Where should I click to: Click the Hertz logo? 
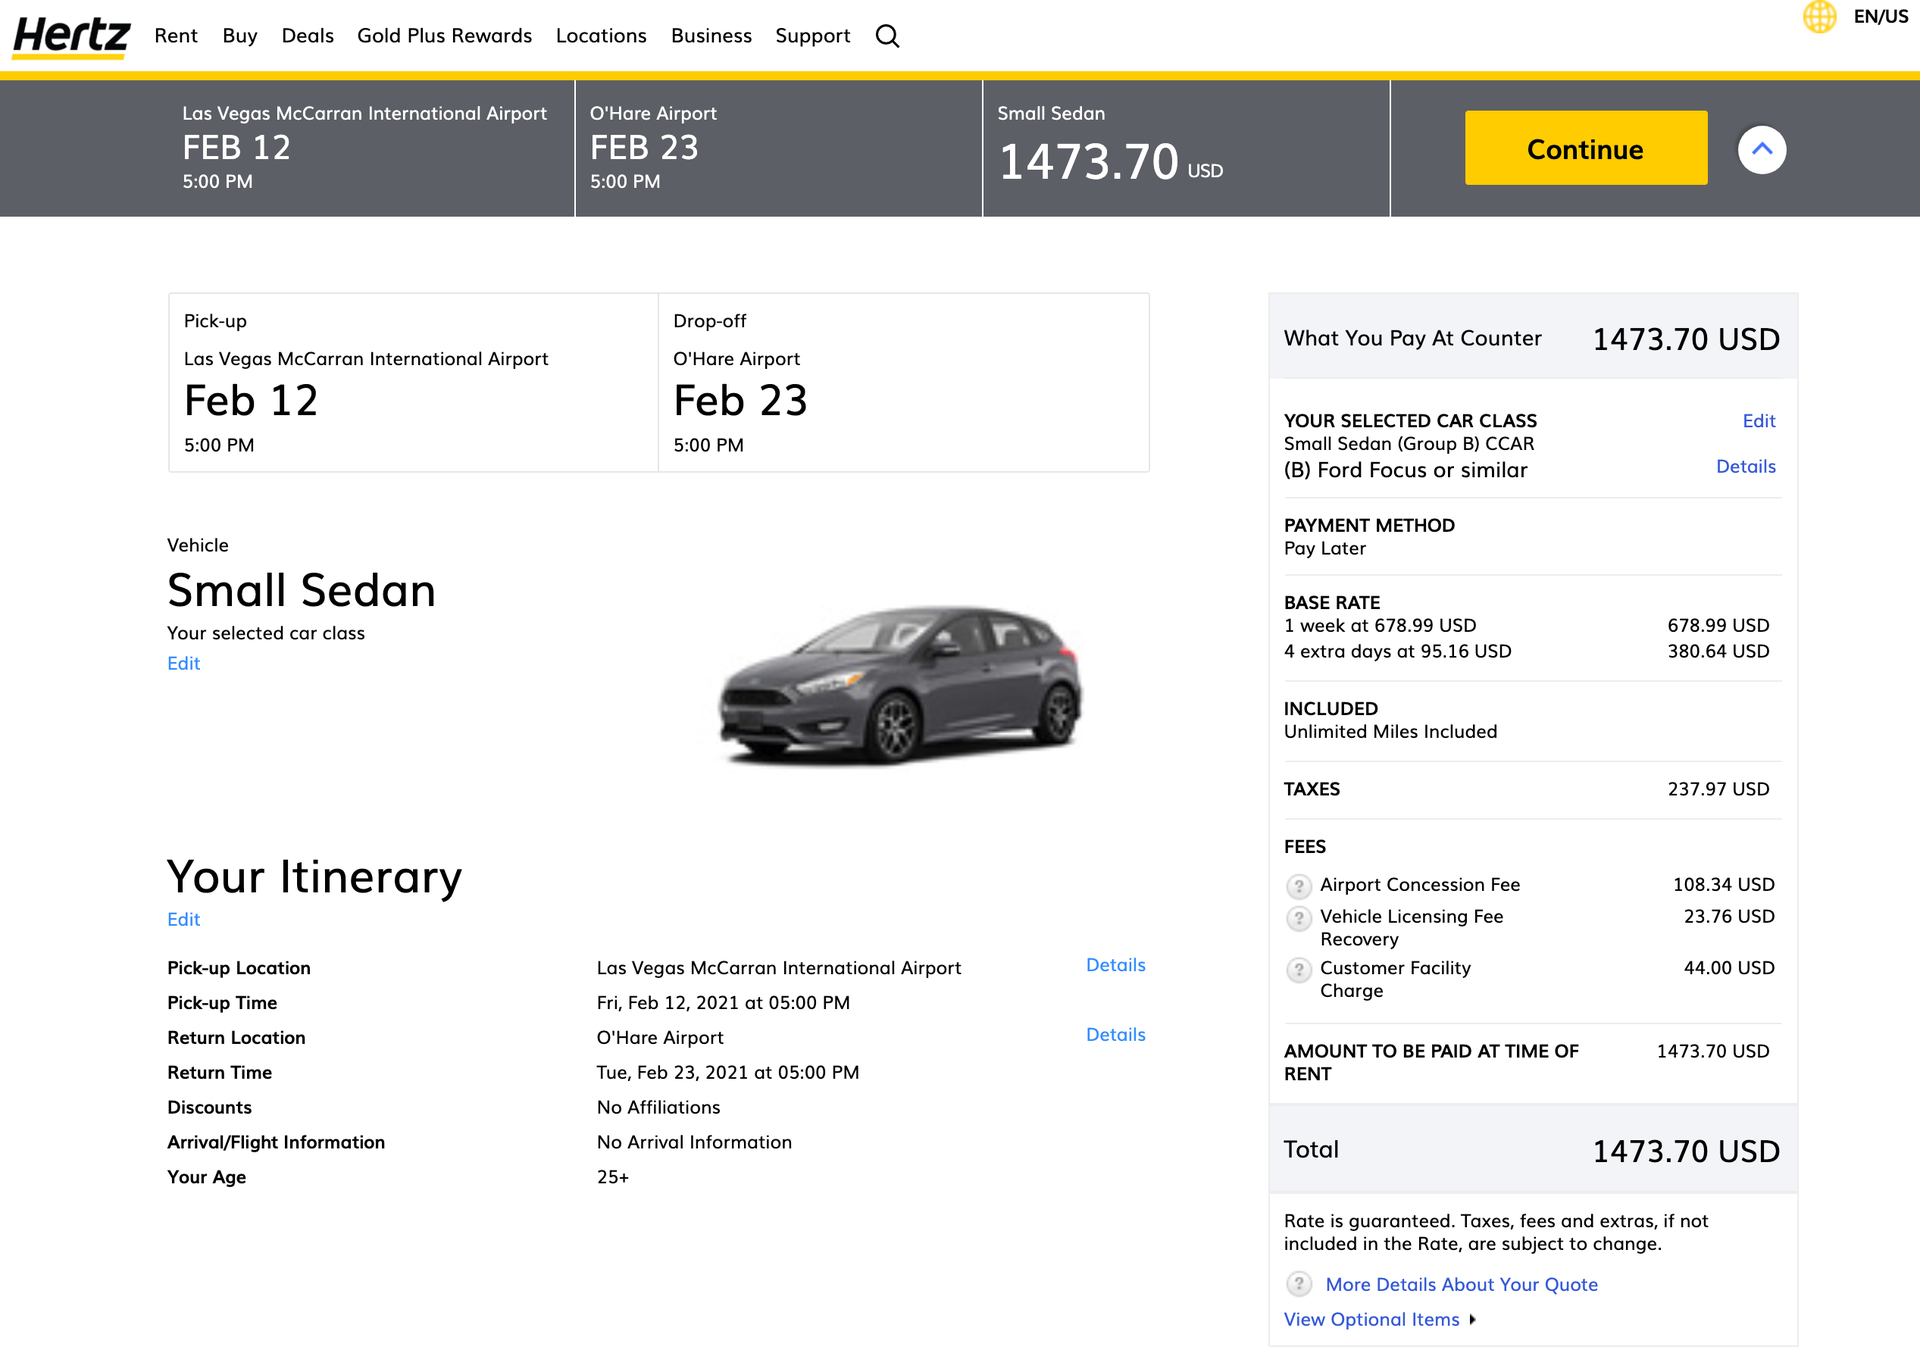[x=69, y=35]
